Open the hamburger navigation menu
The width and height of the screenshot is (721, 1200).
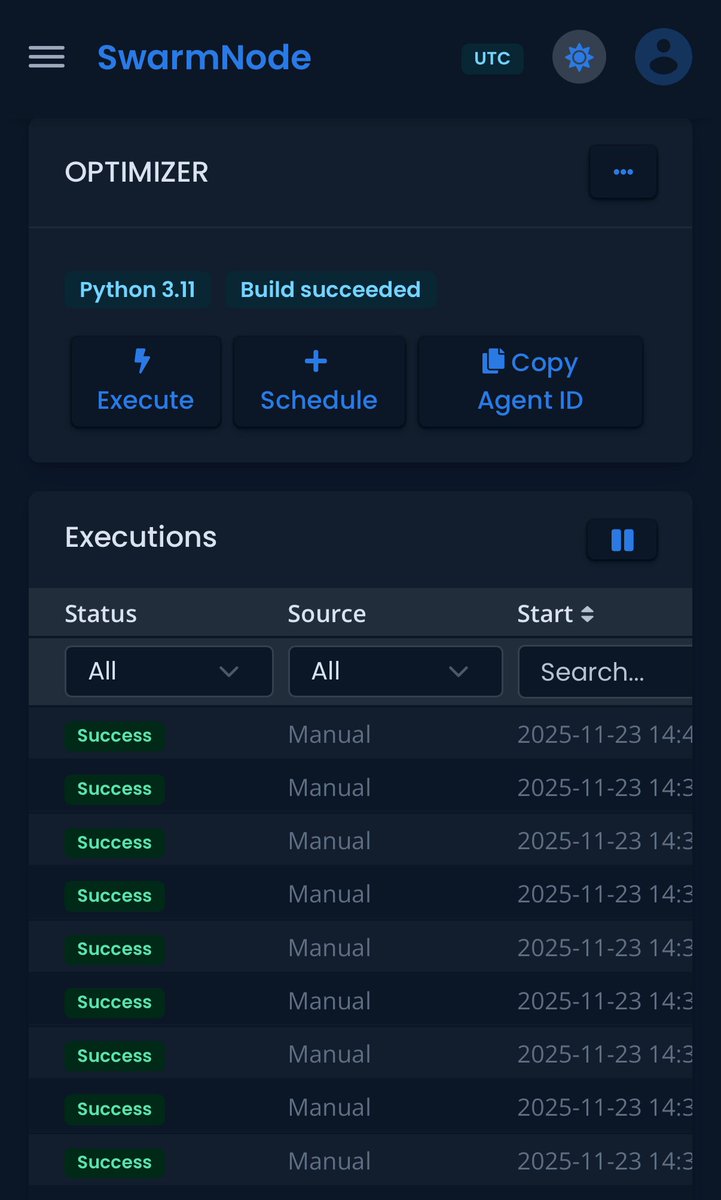(46, 57)
